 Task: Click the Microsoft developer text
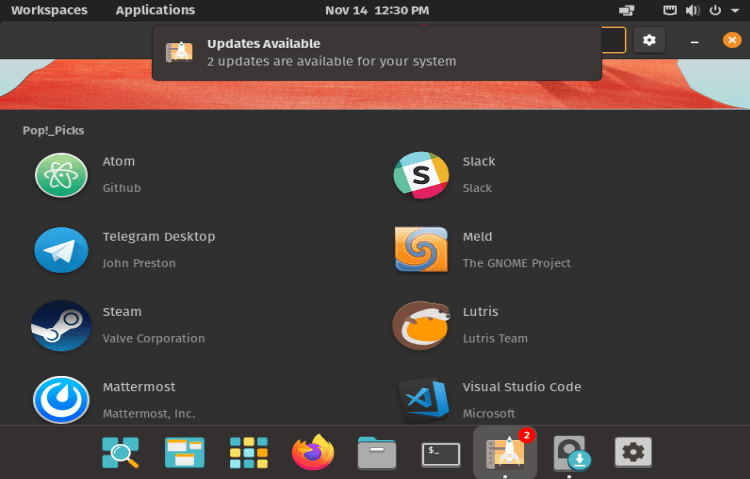click(489, 413)
